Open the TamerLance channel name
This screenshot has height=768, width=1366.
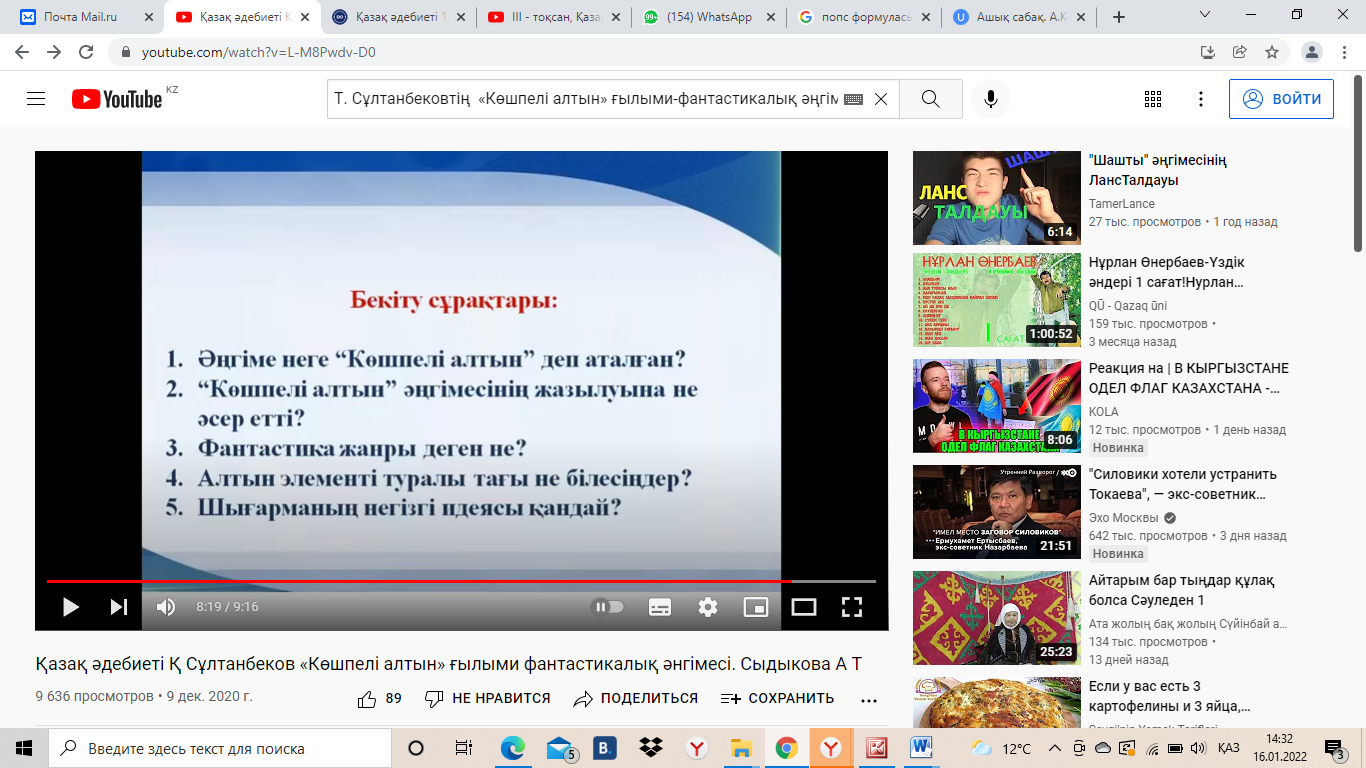pos(1121,204)
